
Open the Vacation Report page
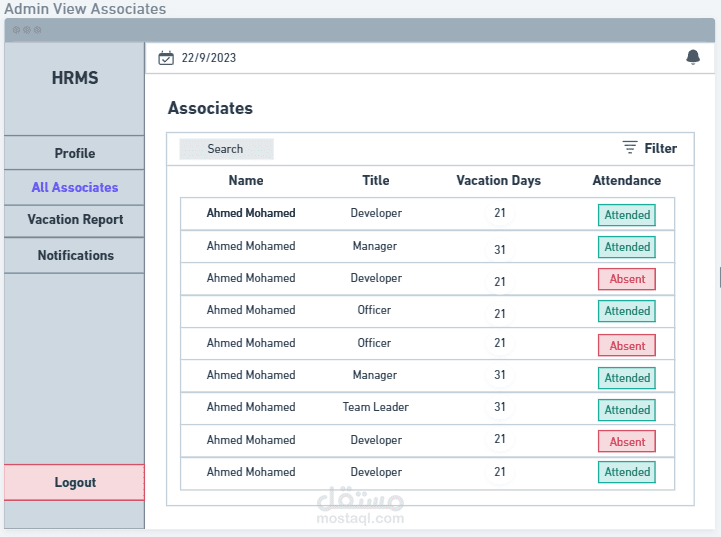(x=75, y=220)
